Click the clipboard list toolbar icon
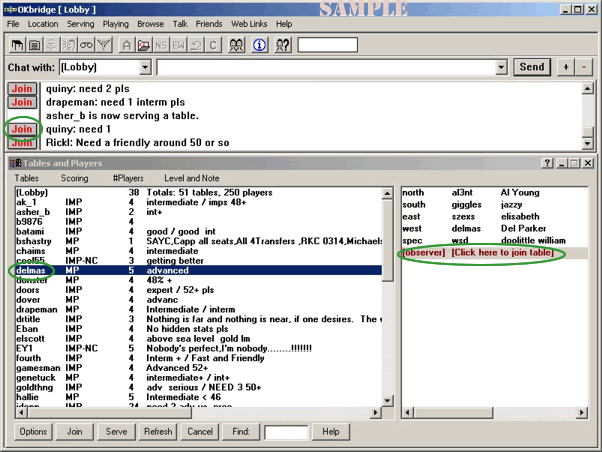Screen dimensions: 602x452 coord(35,45)
